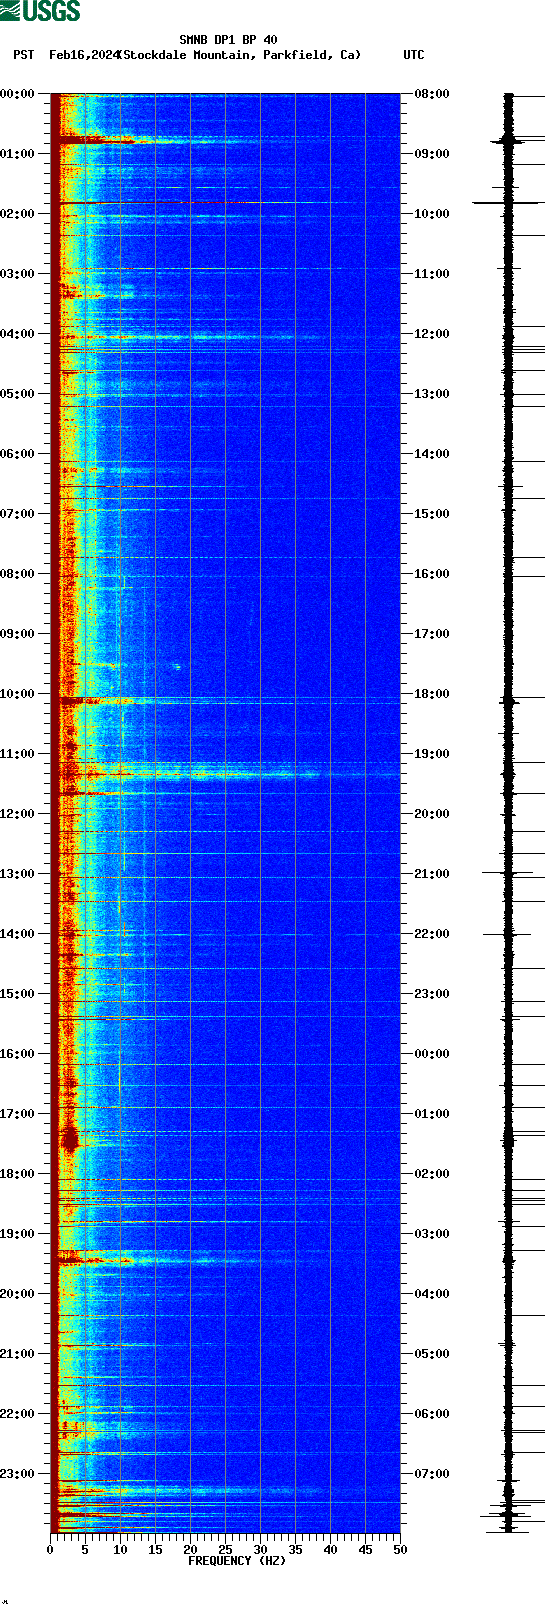
Task: Click the title text SMNB DP1 BP 40
Action: (x=228, y=40)
